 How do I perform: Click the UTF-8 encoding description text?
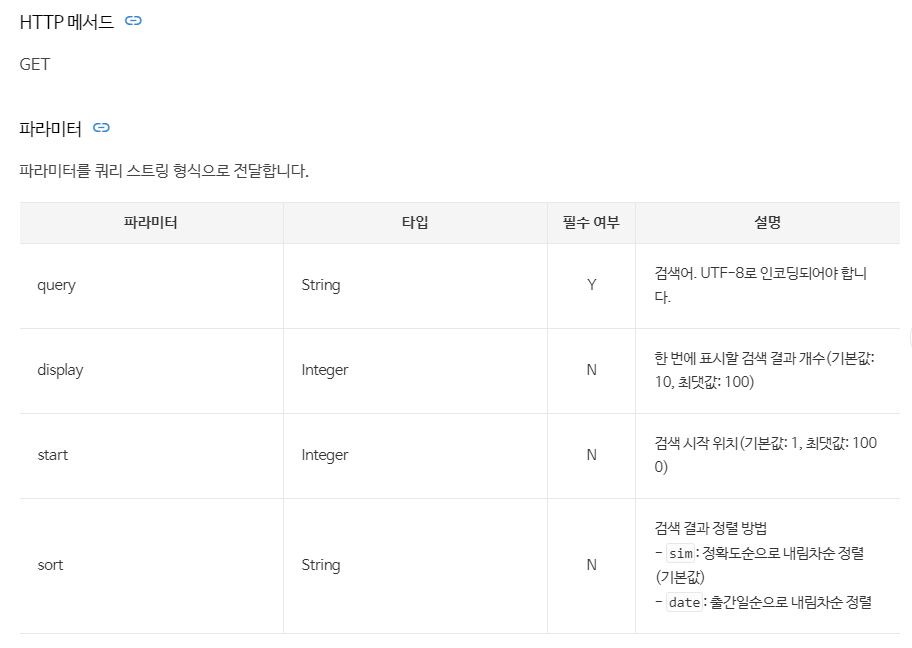761,285
